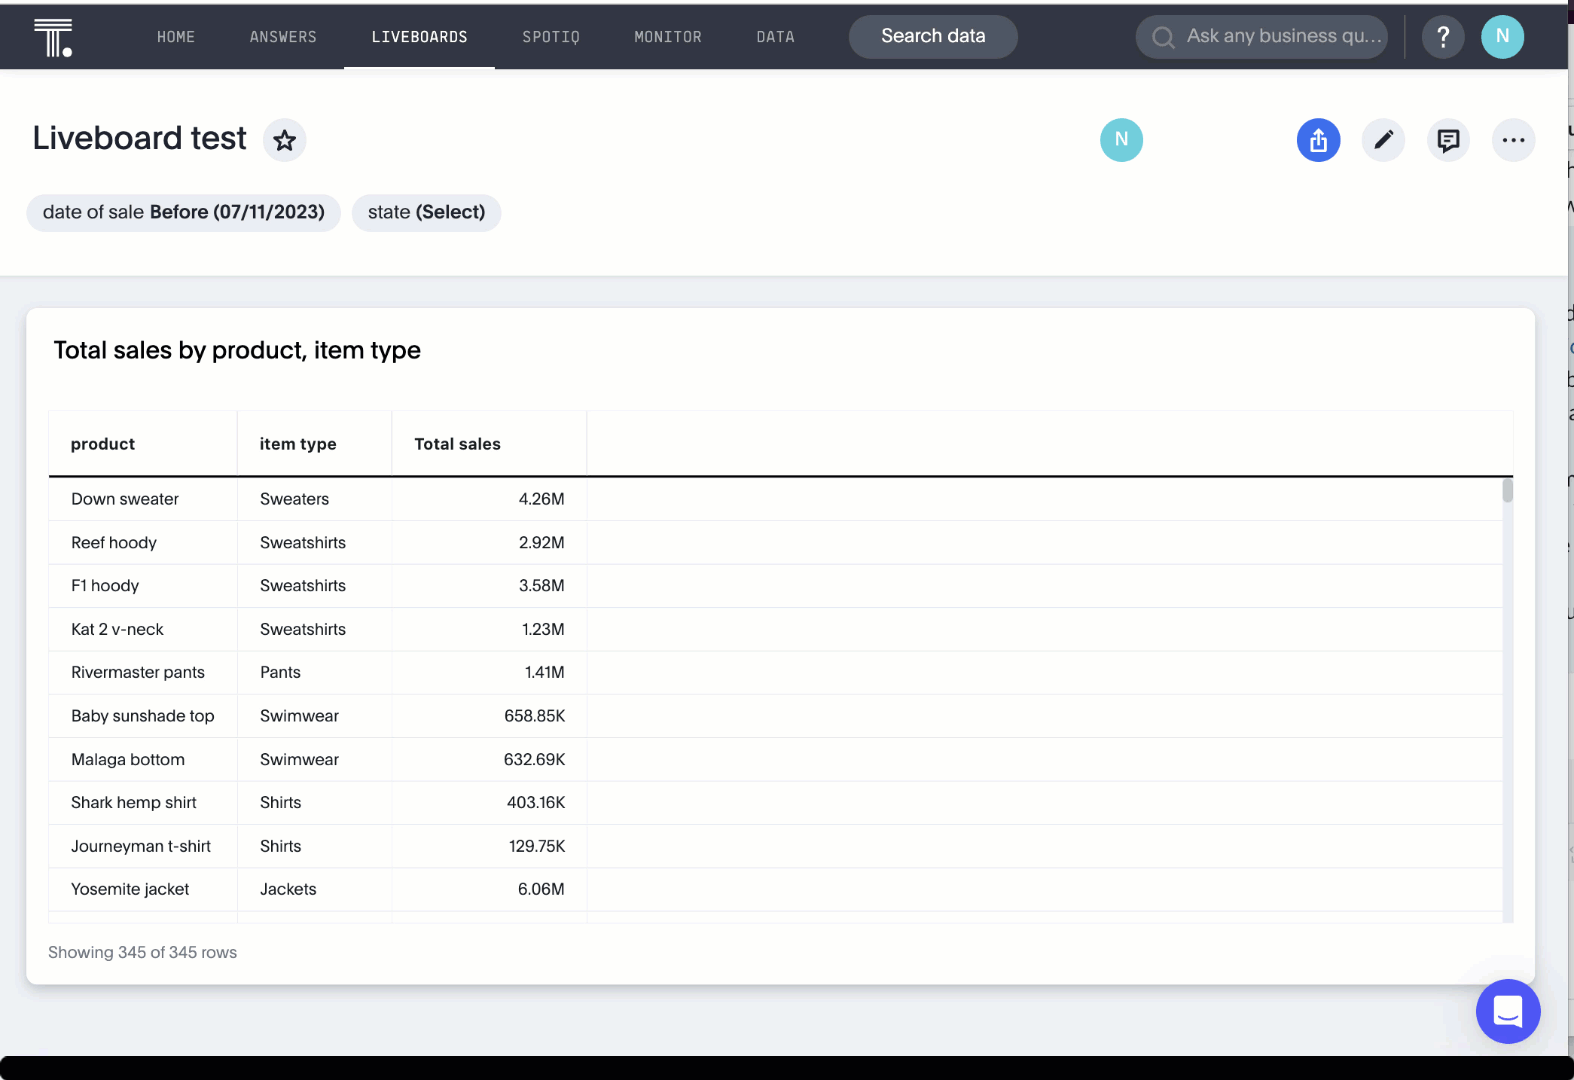Go to the Home tab
This screenshot has width=1574, height=1080.
point(176,37)
